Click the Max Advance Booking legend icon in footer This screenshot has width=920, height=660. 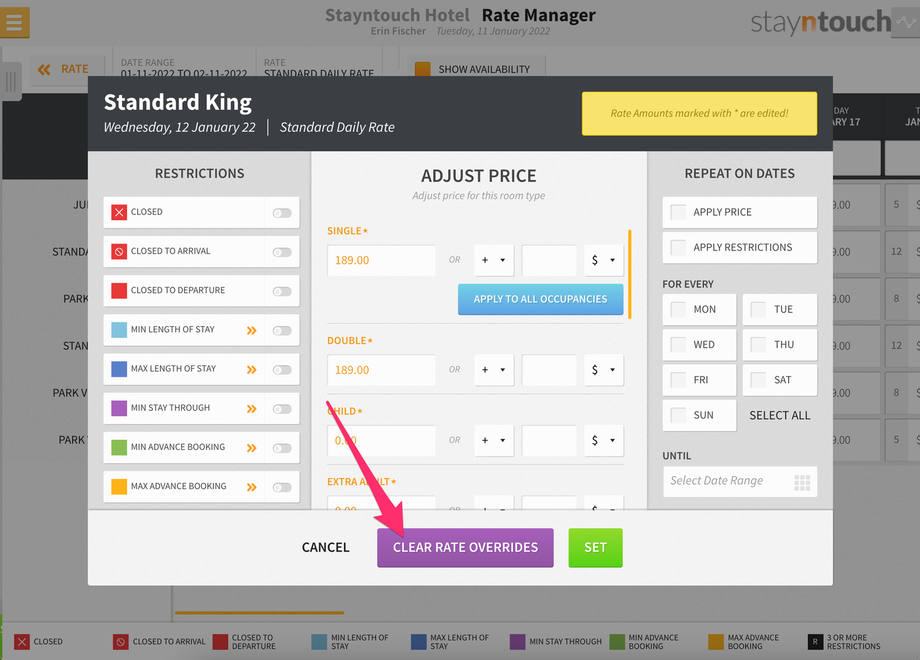[716, 642]
